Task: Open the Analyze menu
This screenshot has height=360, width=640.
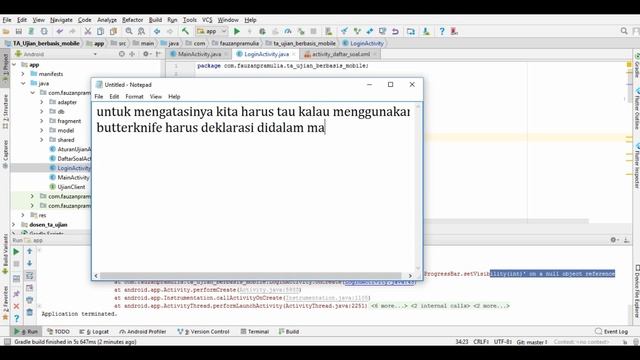Action: pos(107,20)
